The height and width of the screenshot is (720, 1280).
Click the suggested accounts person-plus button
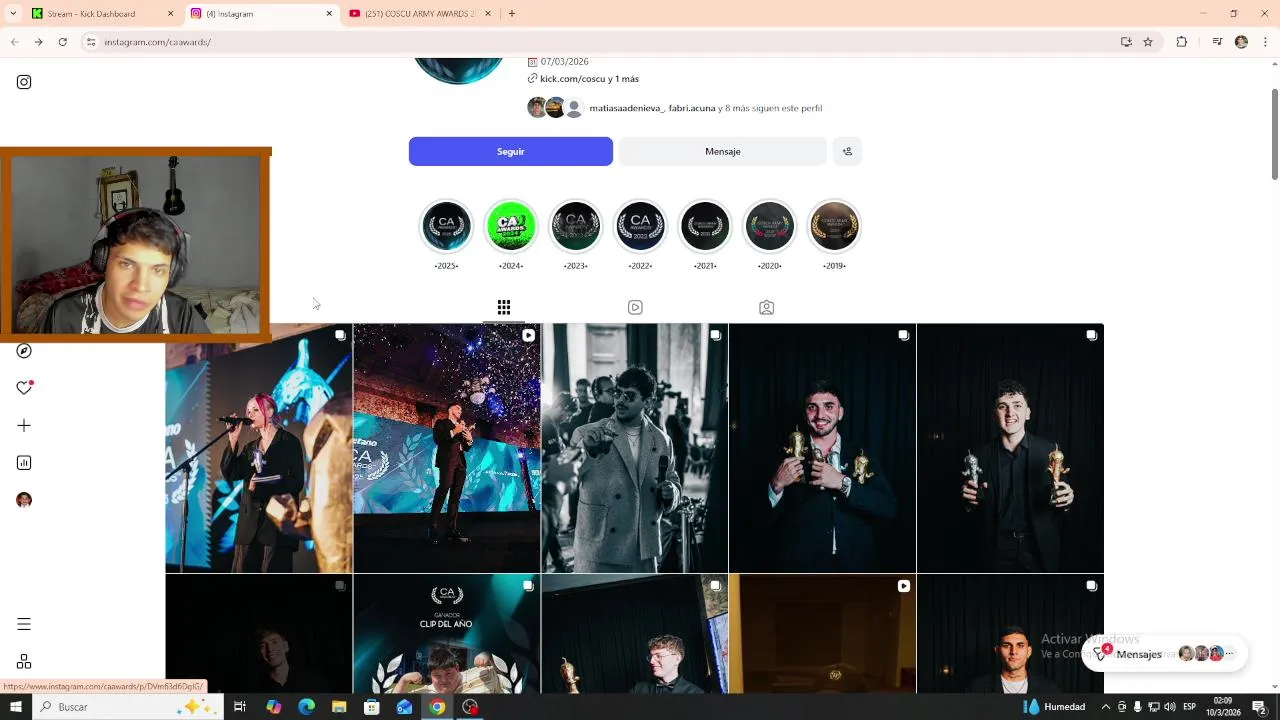click(847, 151)
